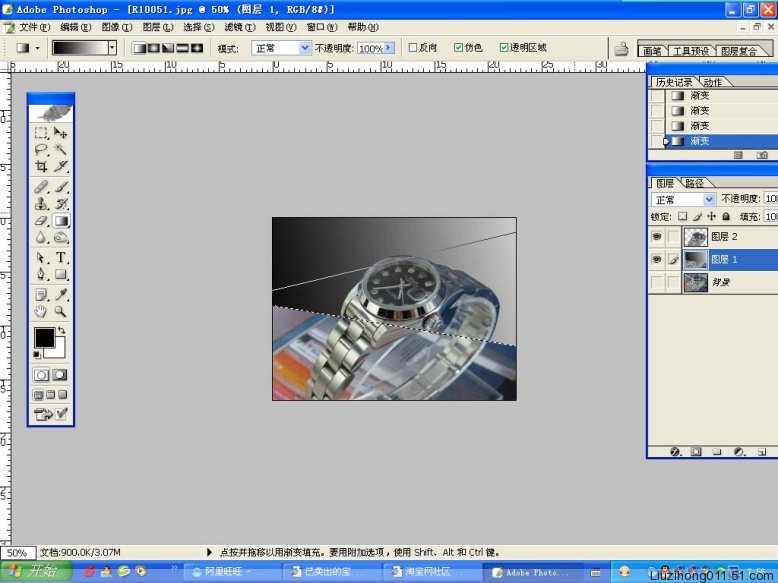Hide 图层 2 using its eye icon
This screenshot has height=583, width=778.
(x=657, y=237)
